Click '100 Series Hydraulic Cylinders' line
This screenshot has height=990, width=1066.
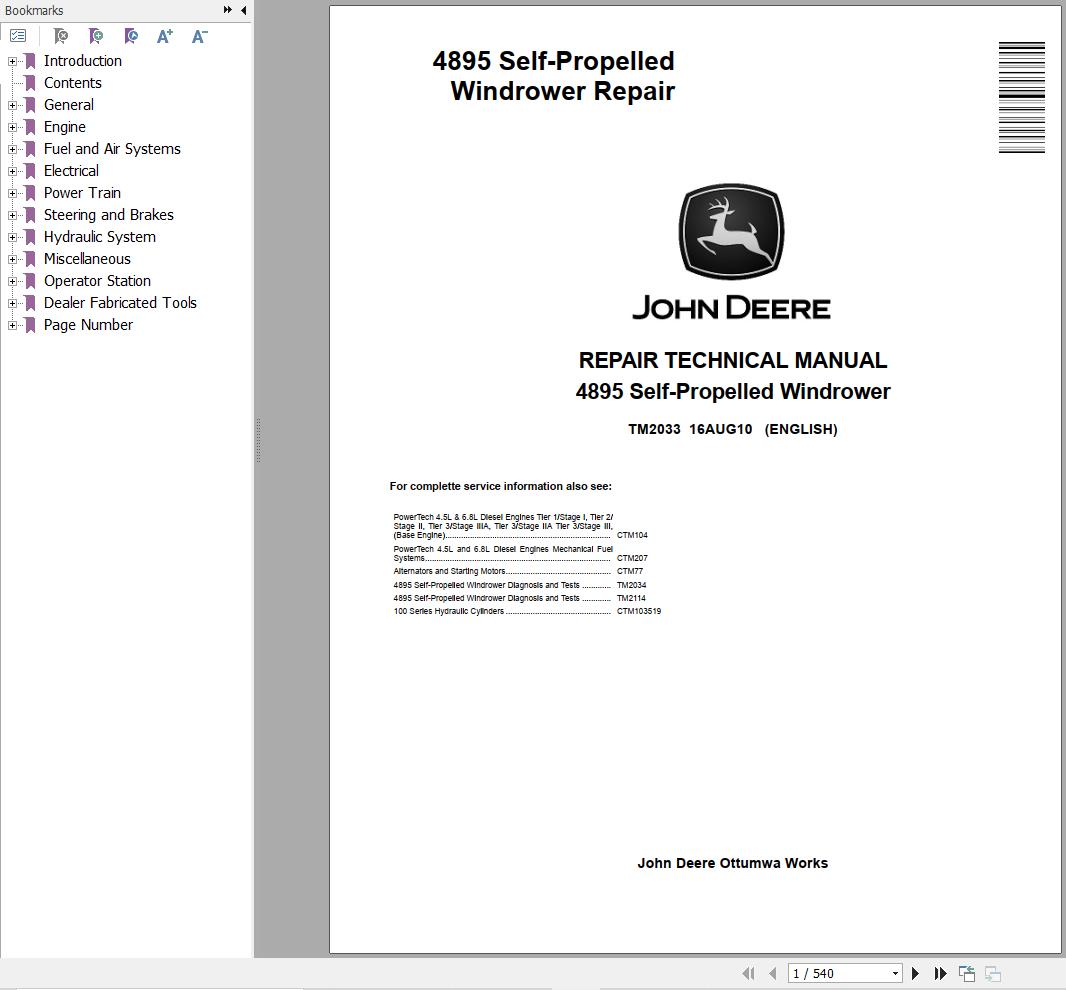[x=449, y=611]
